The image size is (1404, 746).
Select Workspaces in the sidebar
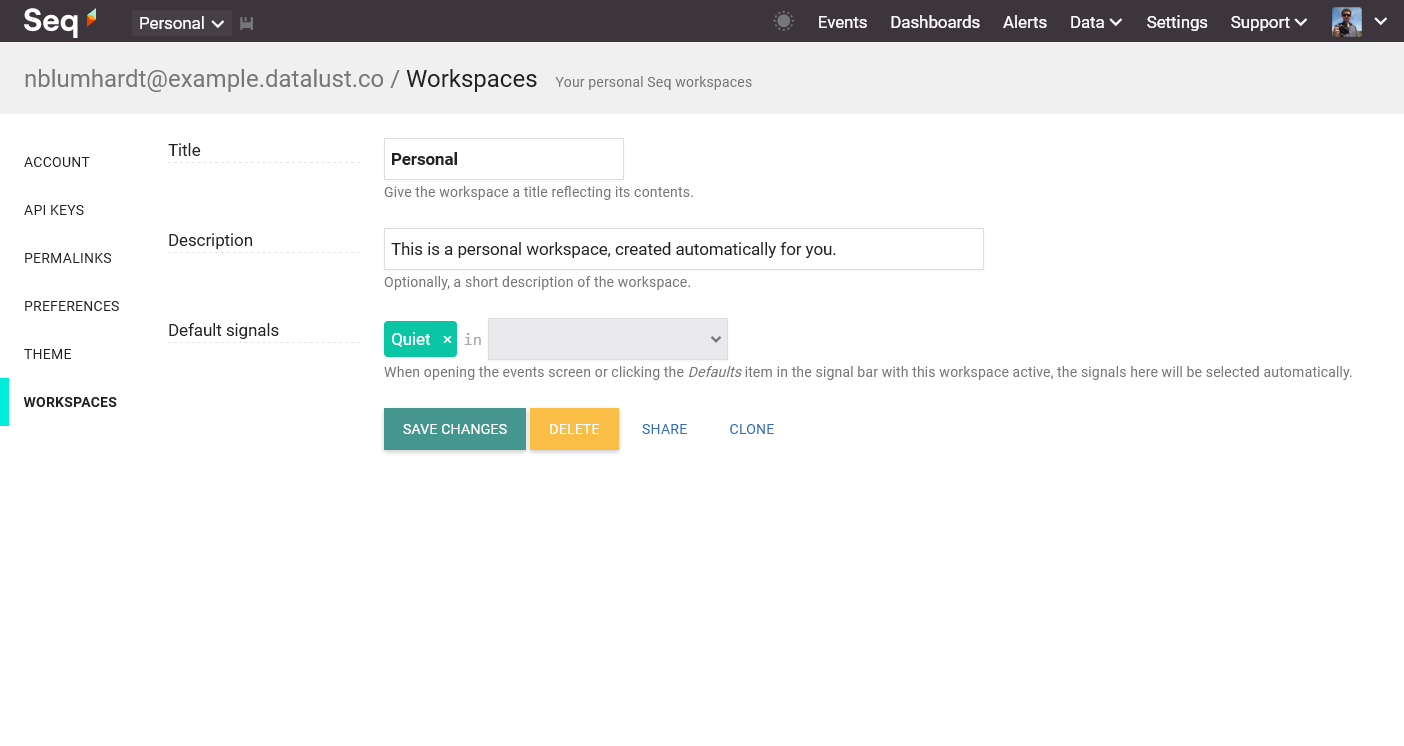[70, 402]
